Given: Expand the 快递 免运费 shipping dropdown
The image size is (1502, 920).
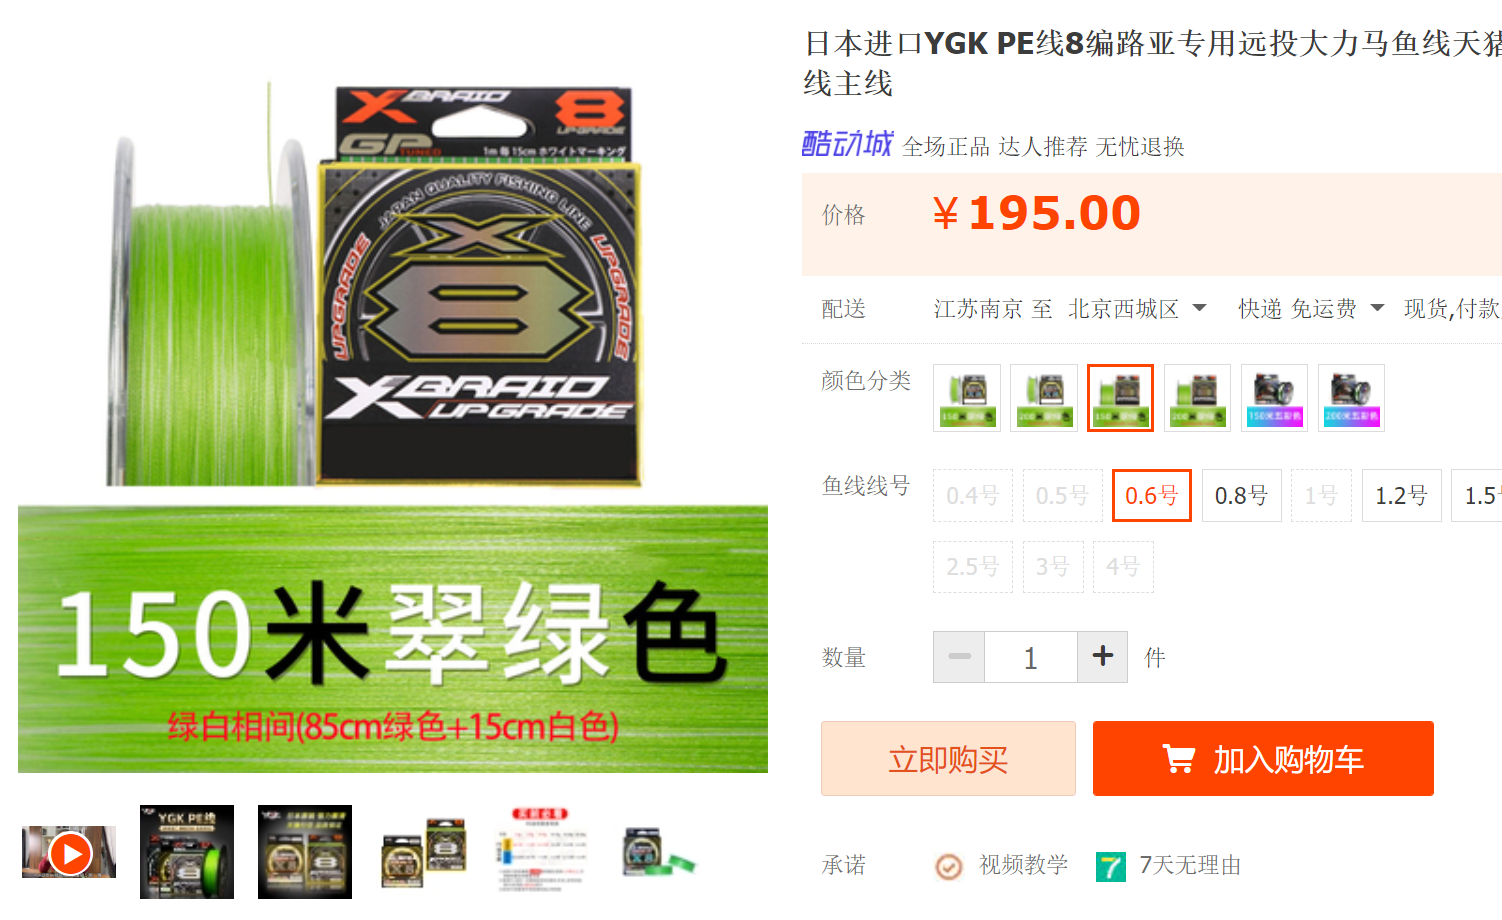Looking at the screenshot, I should pos(1311,309).
